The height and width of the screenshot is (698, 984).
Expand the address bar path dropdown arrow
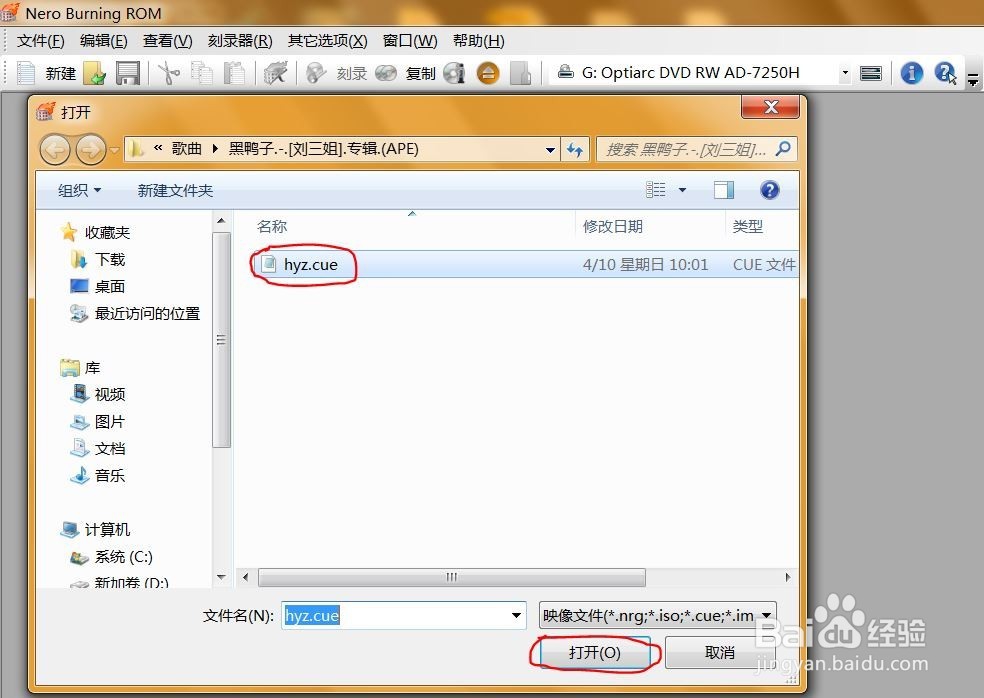point(550,150)
